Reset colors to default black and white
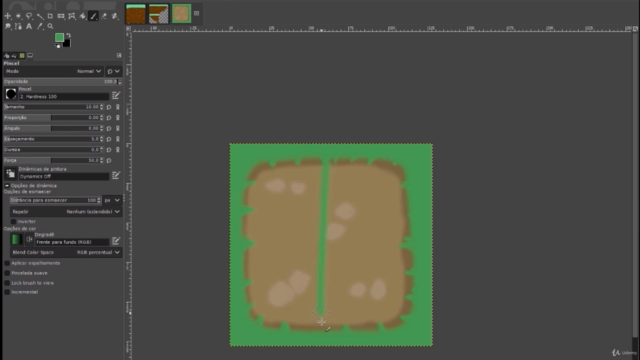 pyautogui.click(x=58, y=46)
